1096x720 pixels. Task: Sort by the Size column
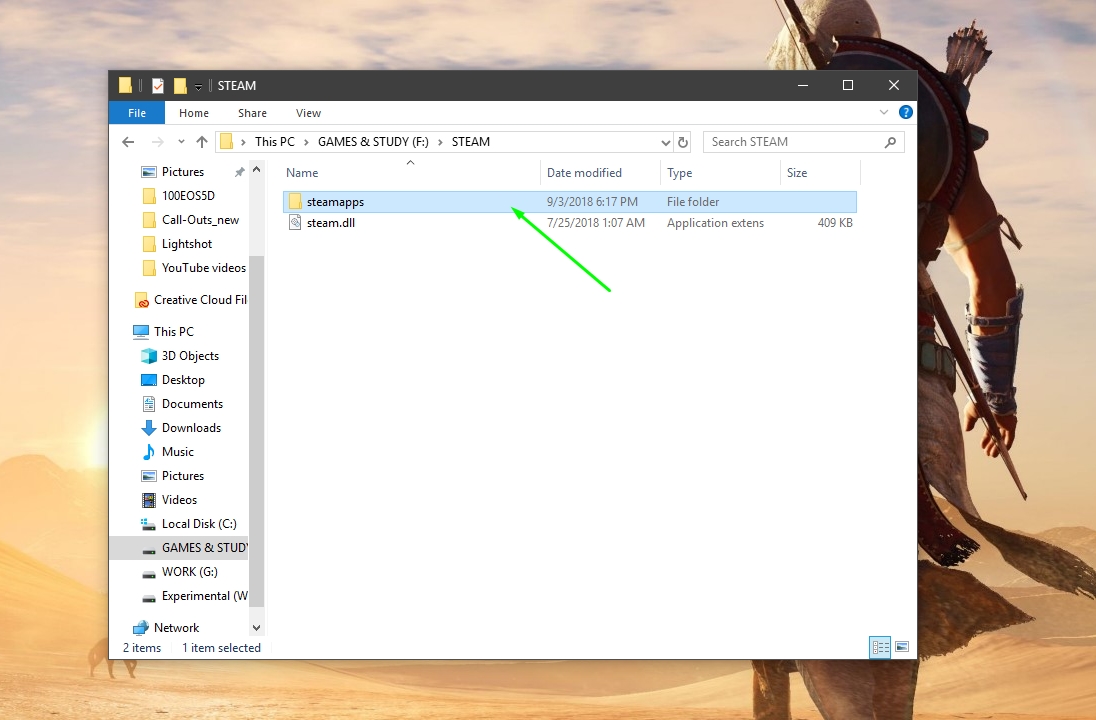coord(797,173)
